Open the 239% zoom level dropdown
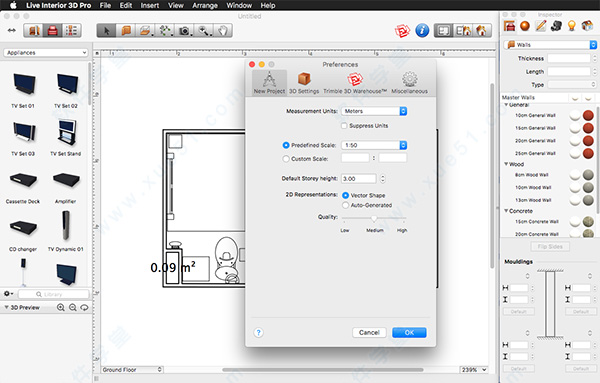This screenshot has width=600, height=383. pos(474,370)
